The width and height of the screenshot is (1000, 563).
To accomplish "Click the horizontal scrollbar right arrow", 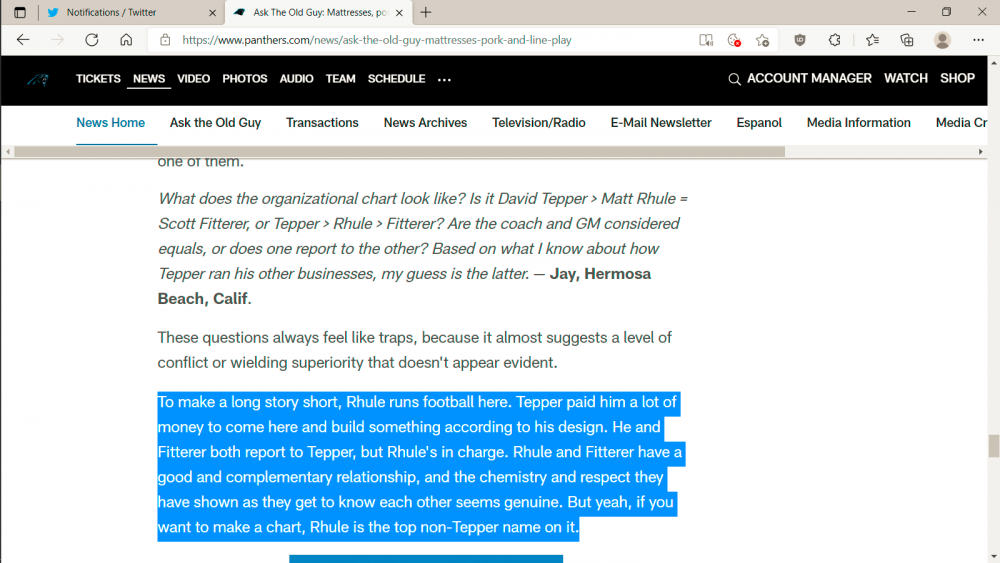I will (980, 152).
